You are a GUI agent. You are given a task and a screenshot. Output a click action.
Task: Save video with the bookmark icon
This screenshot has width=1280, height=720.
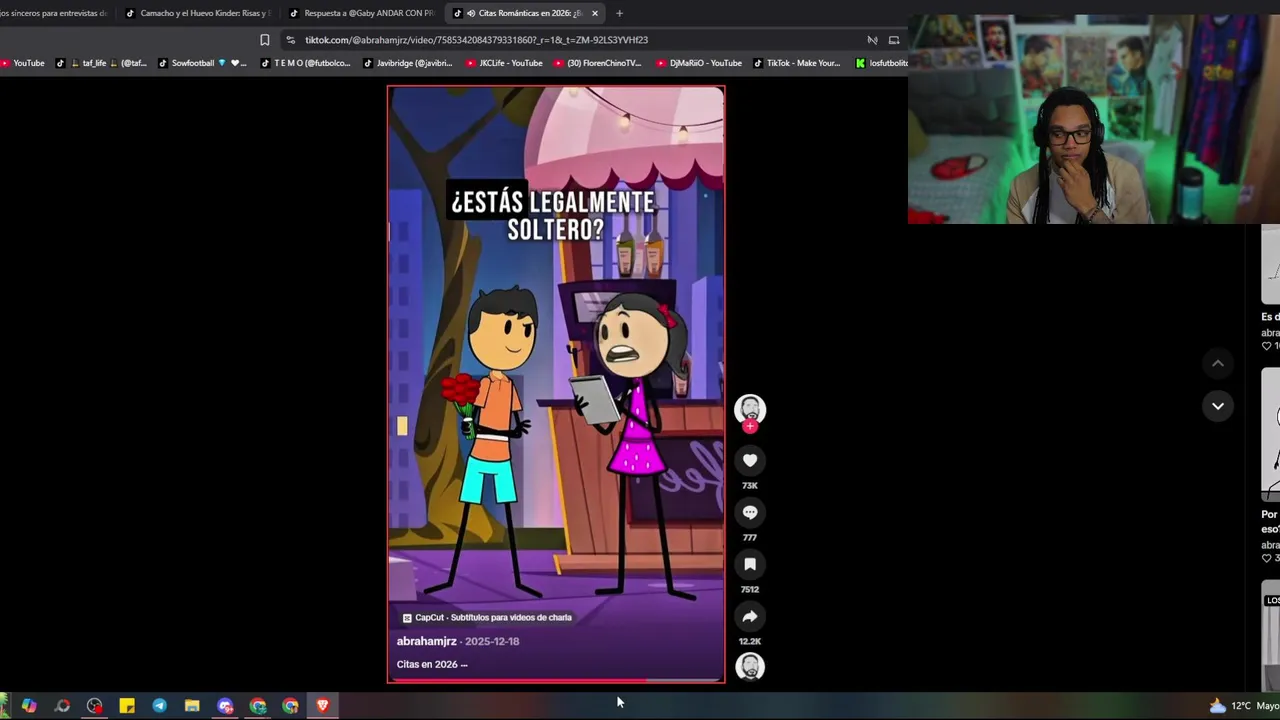pos(750,564)
